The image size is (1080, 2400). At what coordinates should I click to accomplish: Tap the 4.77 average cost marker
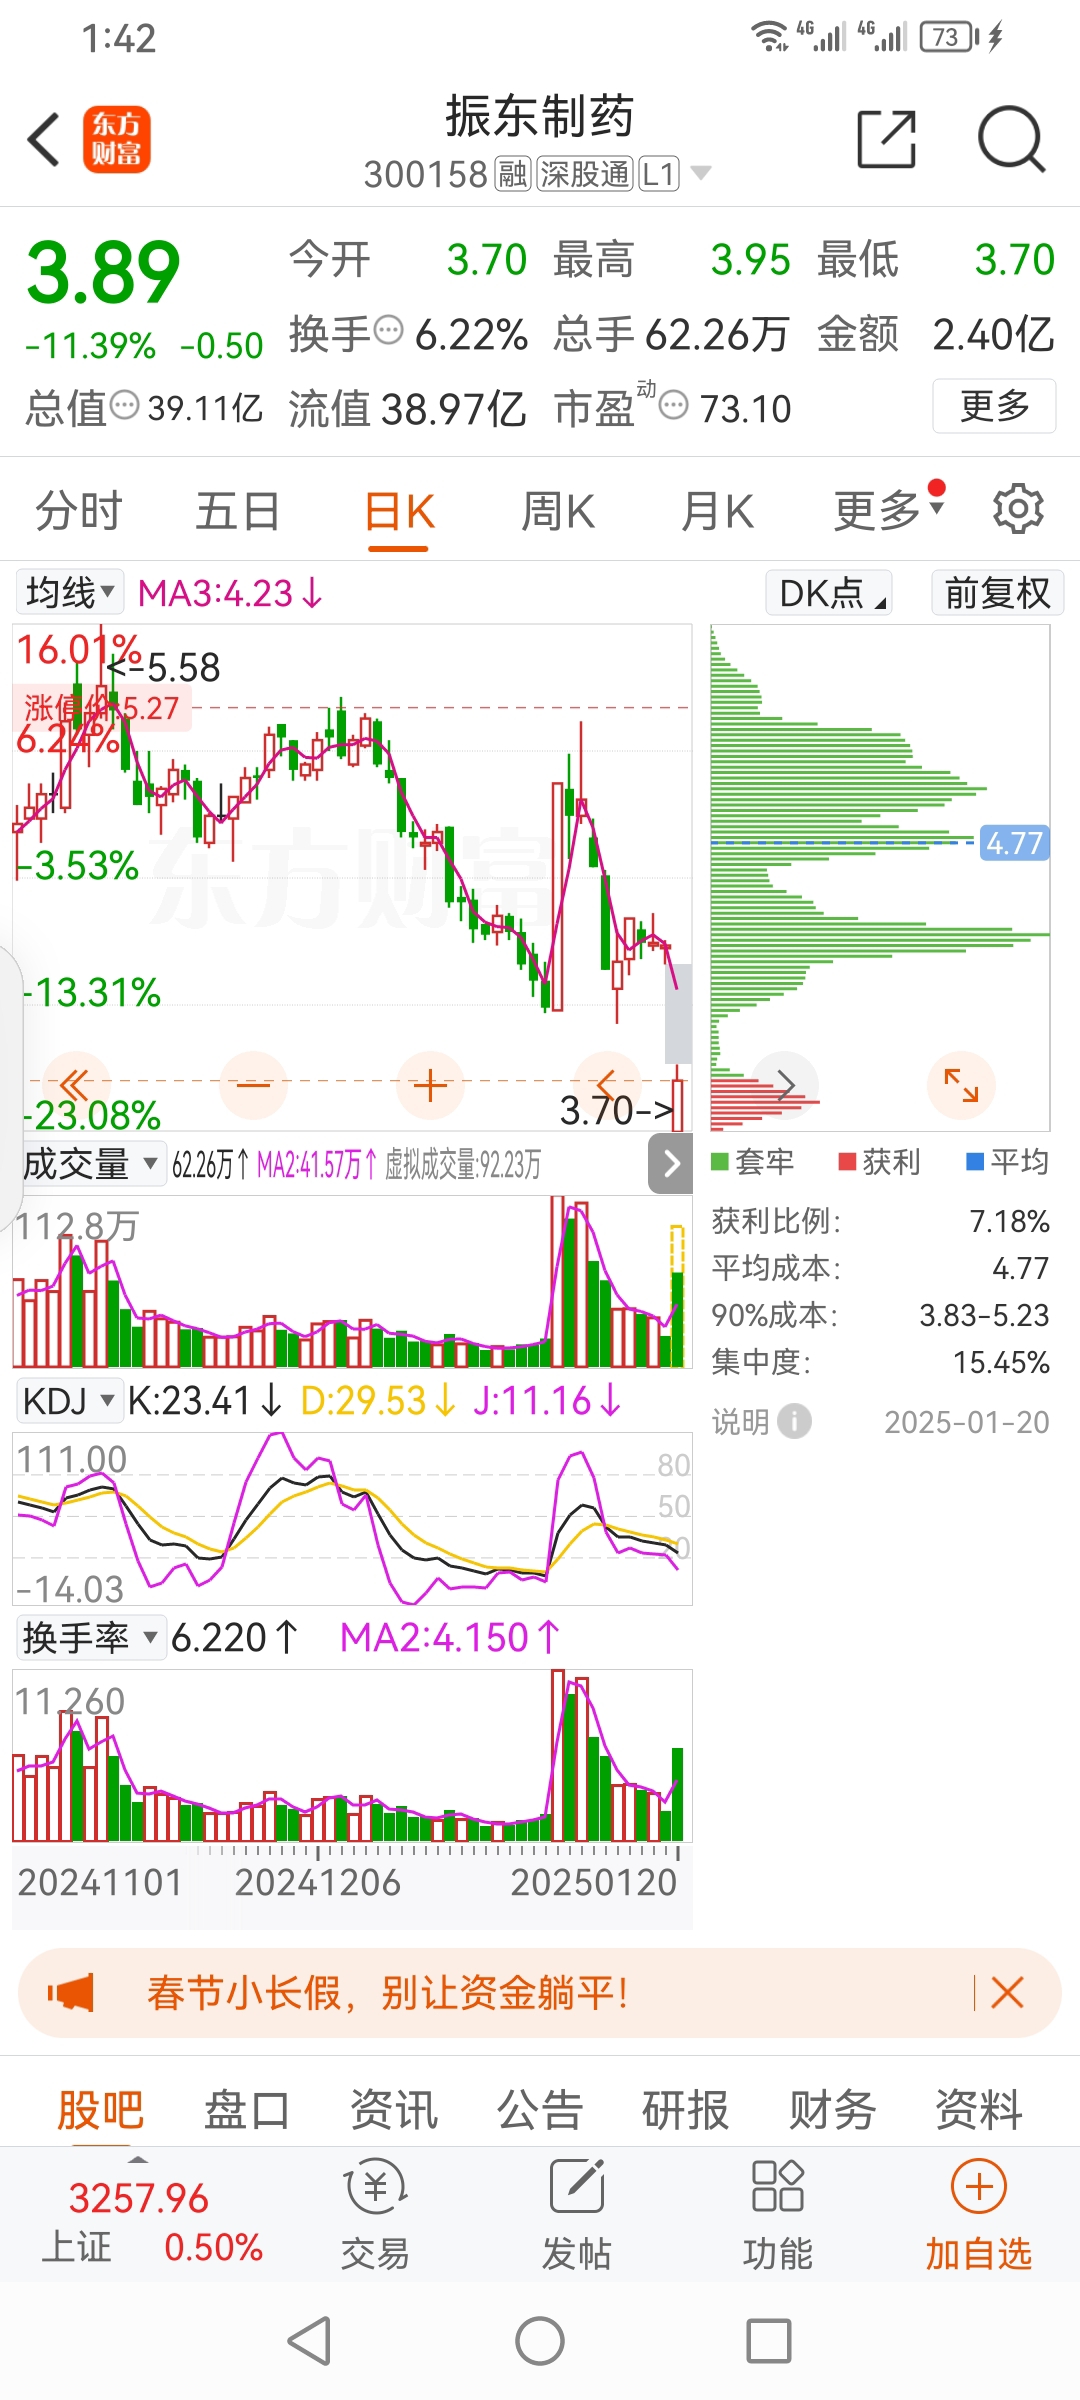[x=1015, y=843]
